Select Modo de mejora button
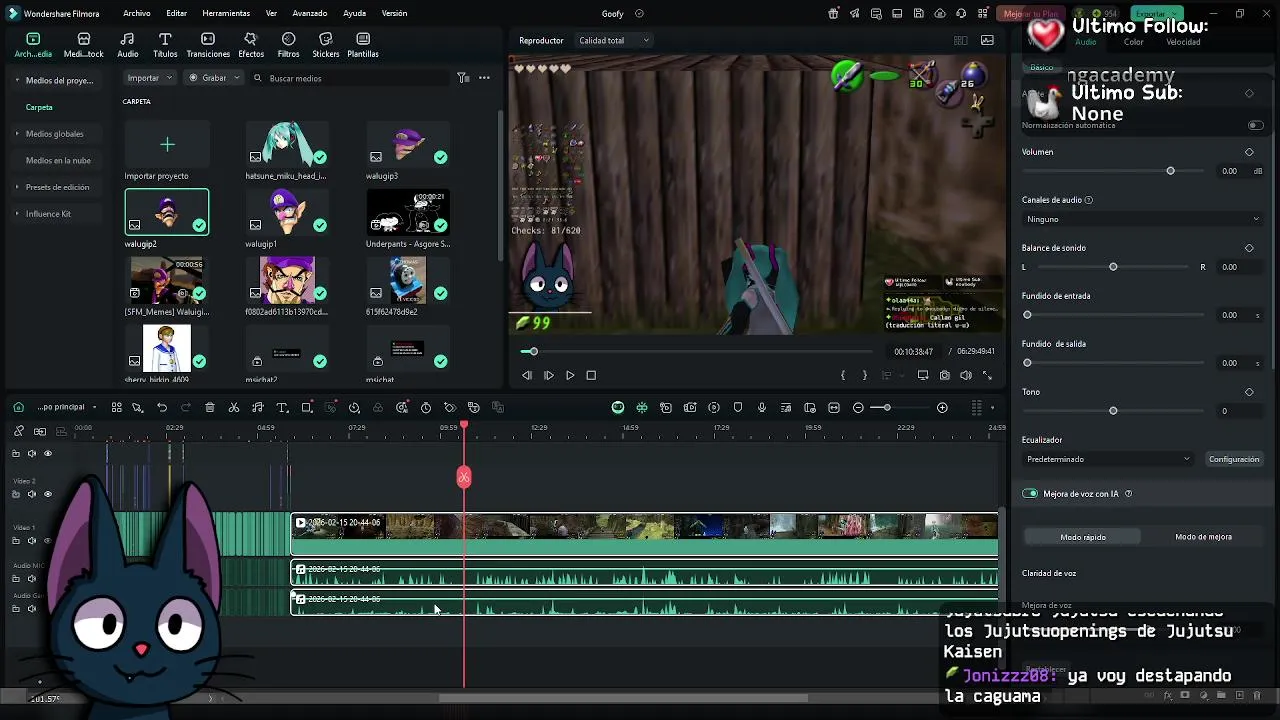Screen dimensions: 1280x720 [1203, 537]
